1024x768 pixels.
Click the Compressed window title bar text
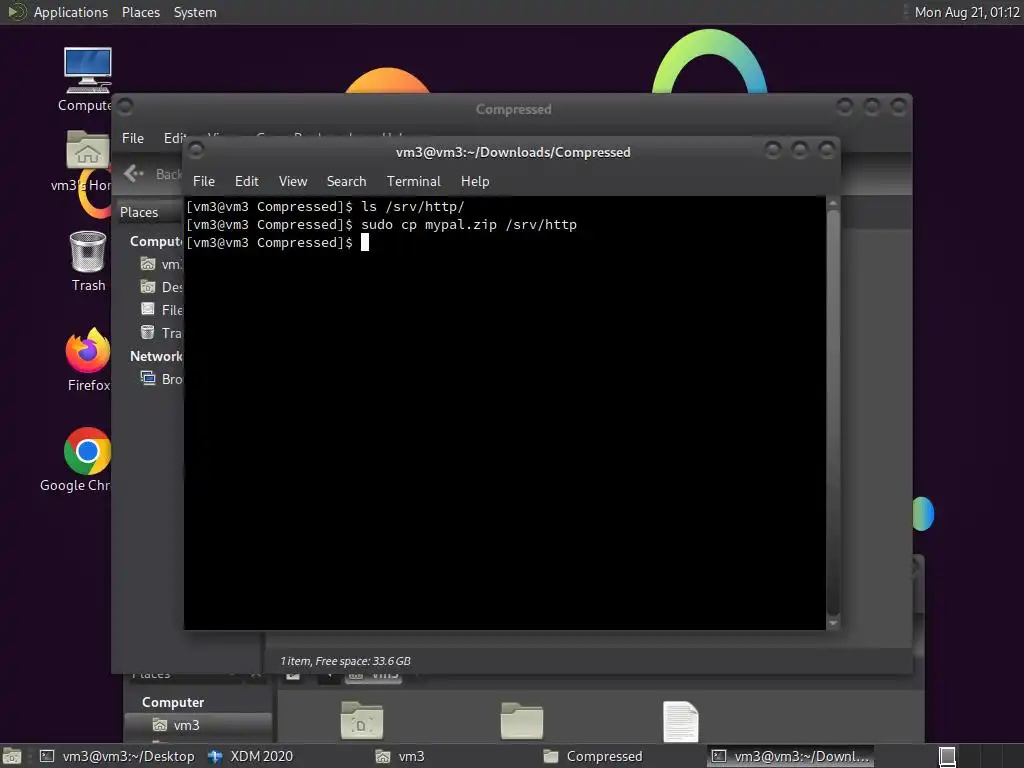click(513, 109)
